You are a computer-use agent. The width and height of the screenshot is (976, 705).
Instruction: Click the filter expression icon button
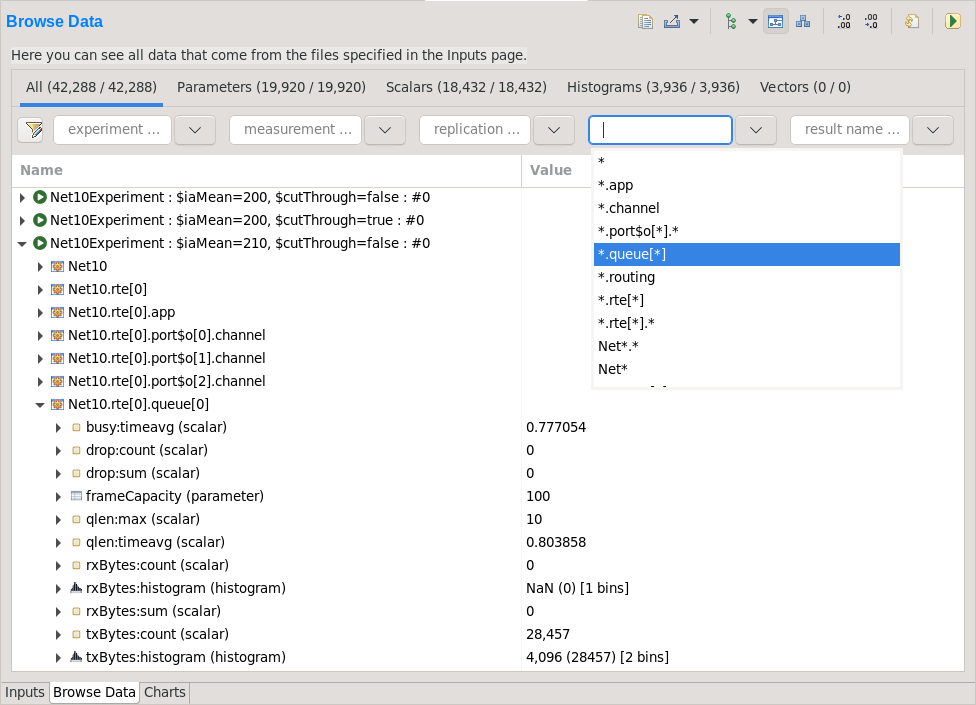31,130
